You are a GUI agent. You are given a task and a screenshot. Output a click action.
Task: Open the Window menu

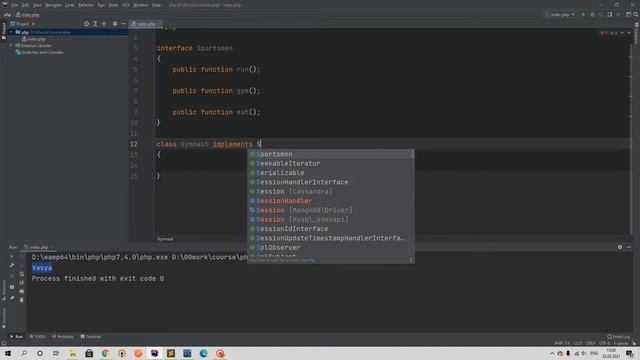141,5
